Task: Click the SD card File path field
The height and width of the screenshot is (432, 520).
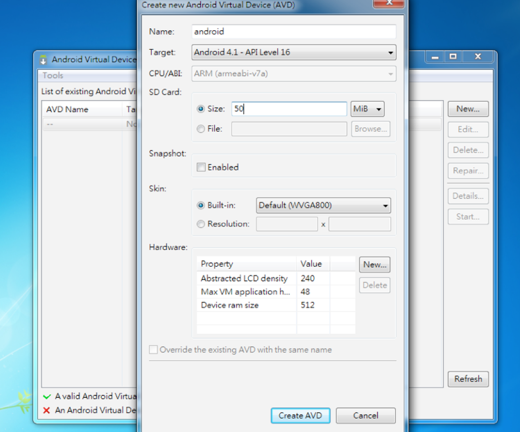Action: coord(289,129)
